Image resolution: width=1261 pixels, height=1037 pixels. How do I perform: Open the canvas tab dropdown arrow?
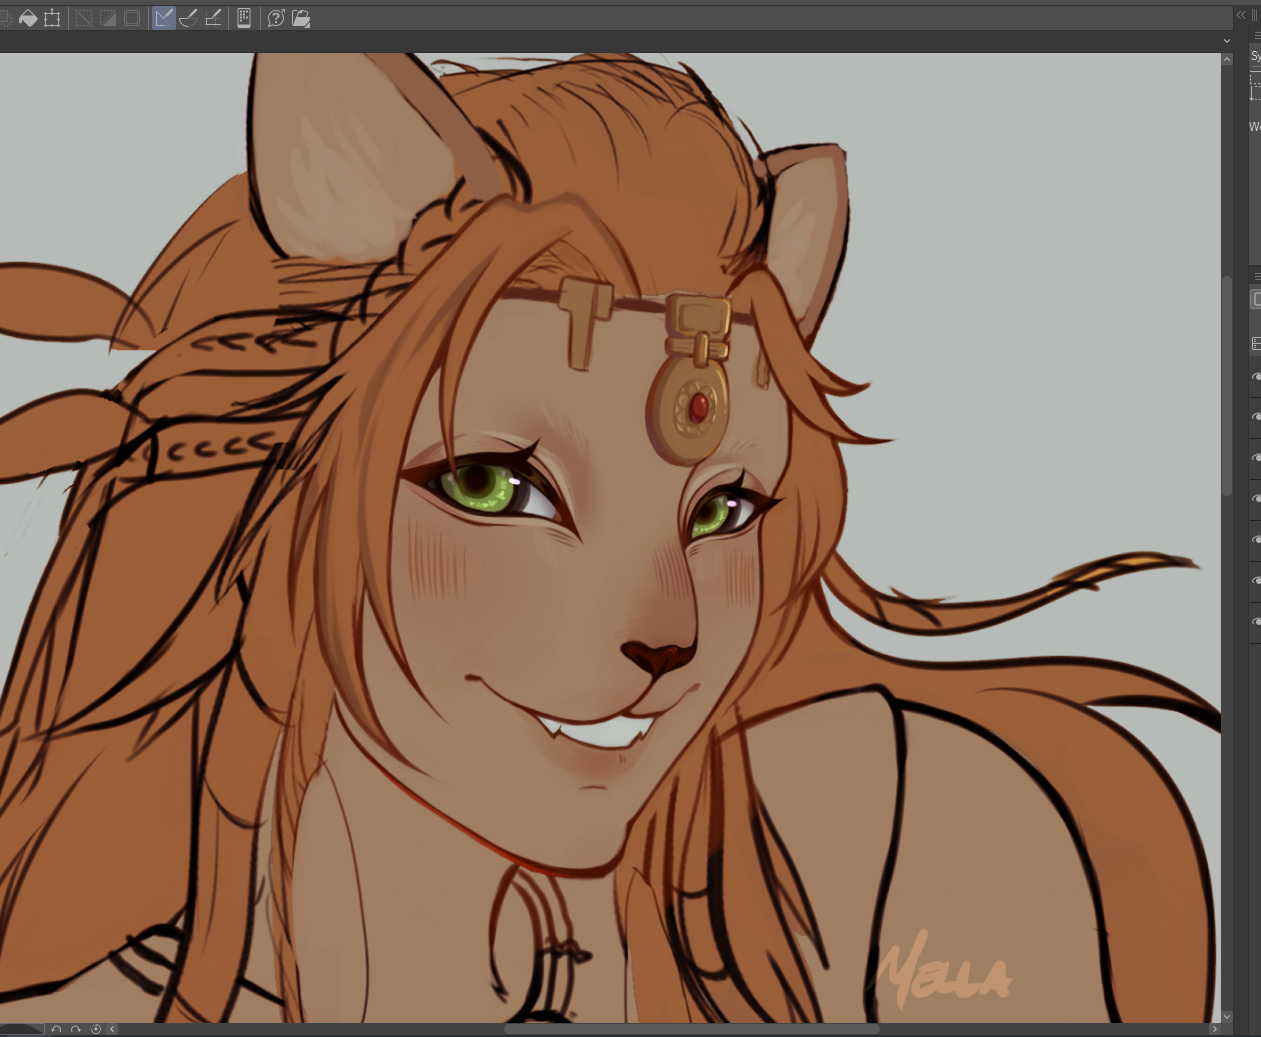pos(1227,41)
